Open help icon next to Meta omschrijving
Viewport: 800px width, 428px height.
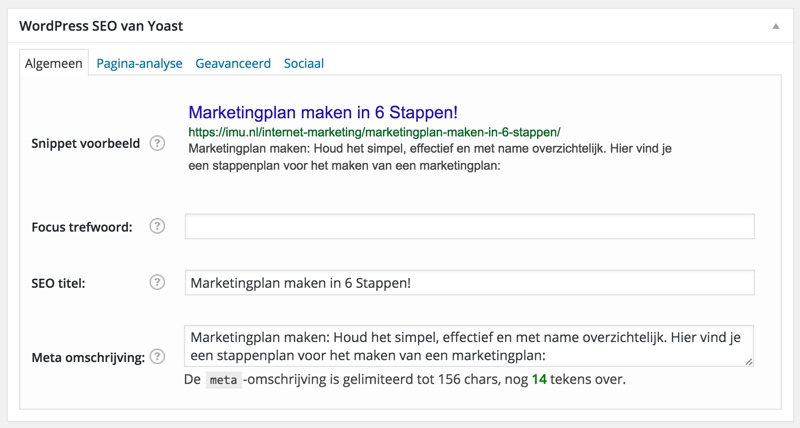157,357
